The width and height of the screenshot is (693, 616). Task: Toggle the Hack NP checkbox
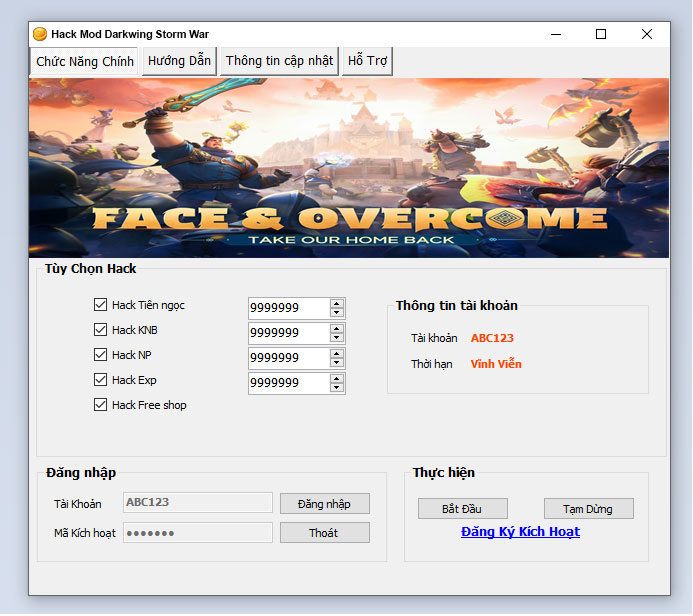pyautogui.click(x=100, y=355)
